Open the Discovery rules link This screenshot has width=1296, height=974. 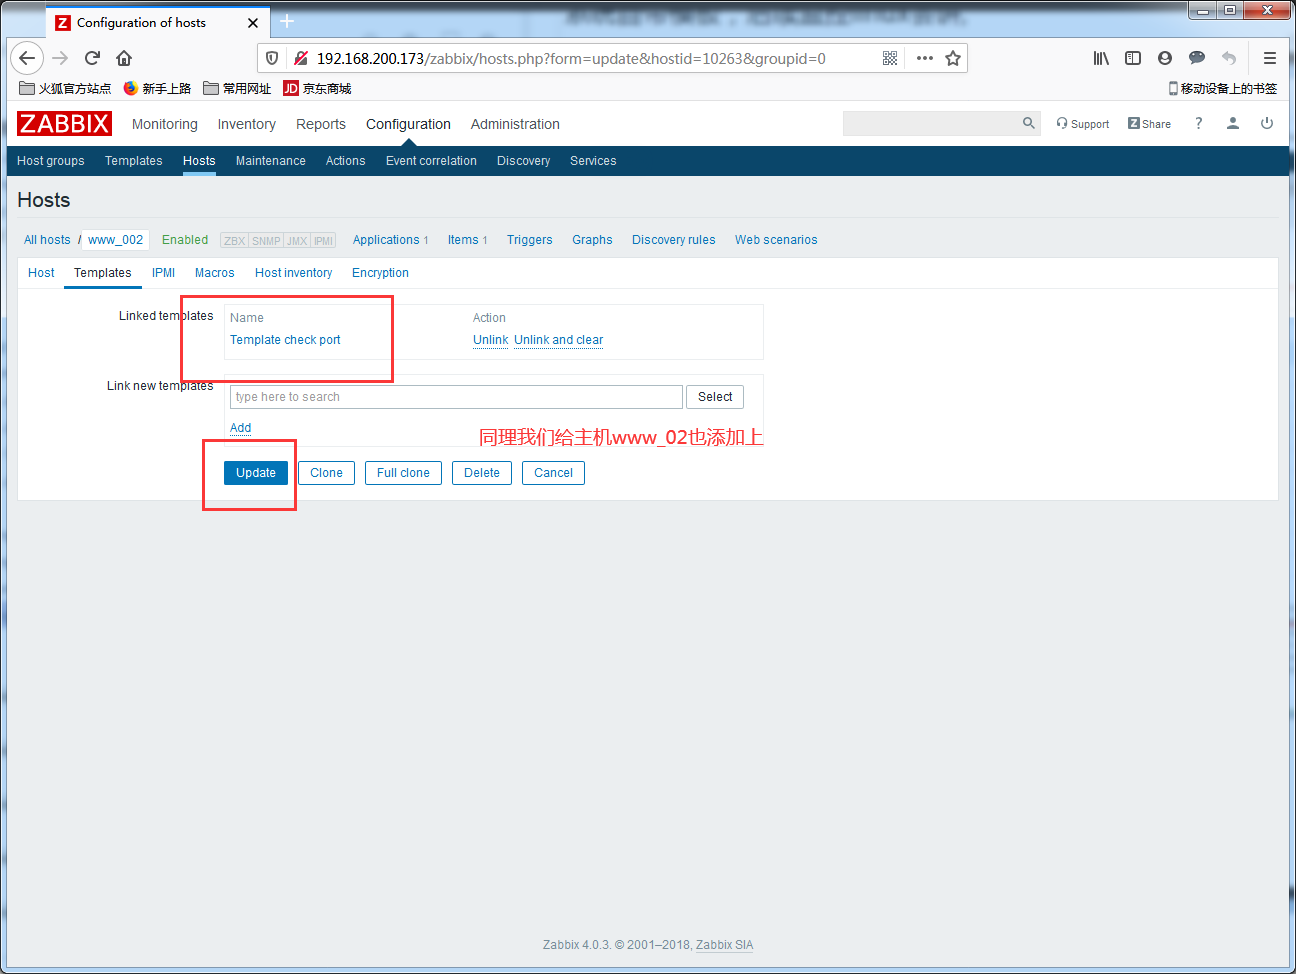(x=674, y=240)
